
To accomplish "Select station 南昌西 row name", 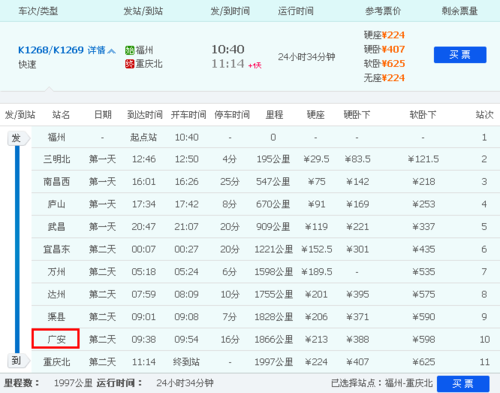I will click(x=56, y=182).
